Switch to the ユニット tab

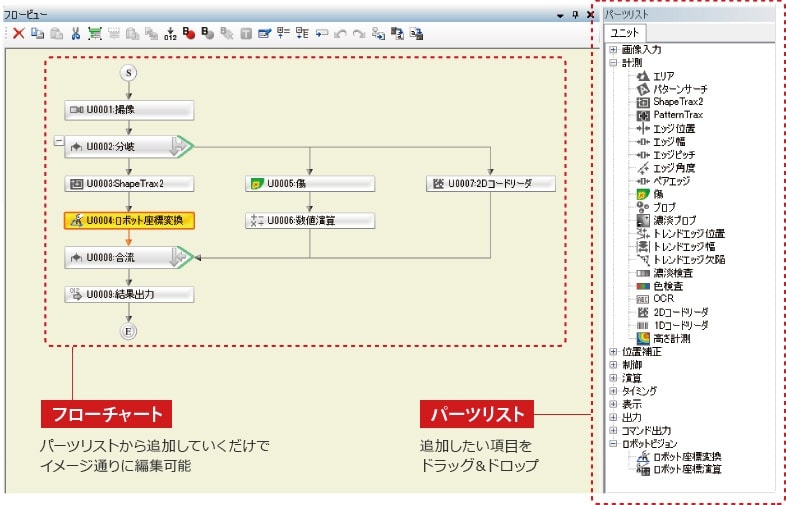click(626, 34)
